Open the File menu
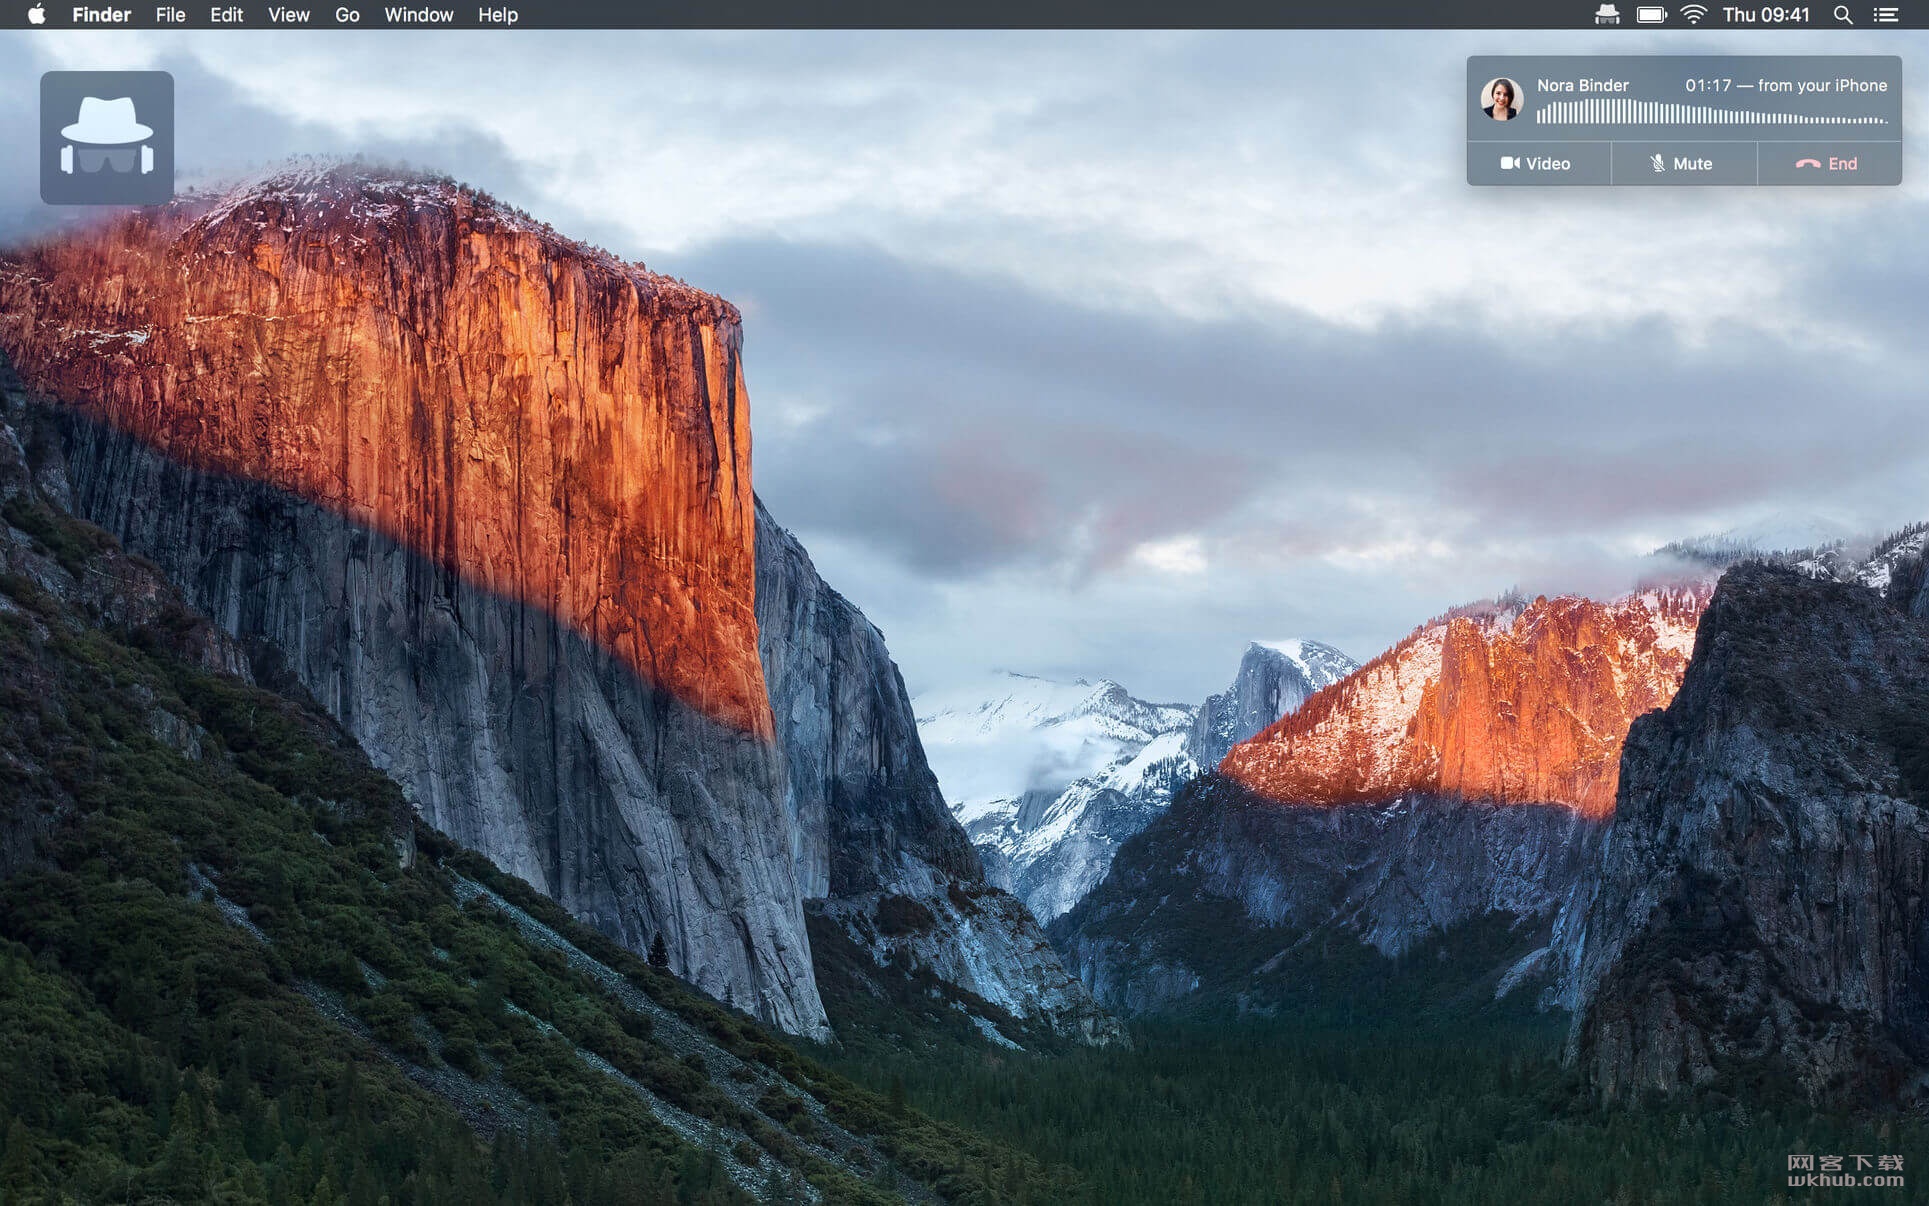The width and height of the screenshot is (1929, 1206). click(x=170, y=14)
